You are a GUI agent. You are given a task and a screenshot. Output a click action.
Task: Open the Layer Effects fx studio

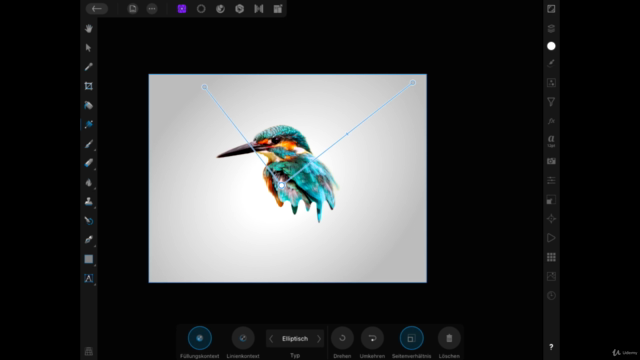pos(551,121)
